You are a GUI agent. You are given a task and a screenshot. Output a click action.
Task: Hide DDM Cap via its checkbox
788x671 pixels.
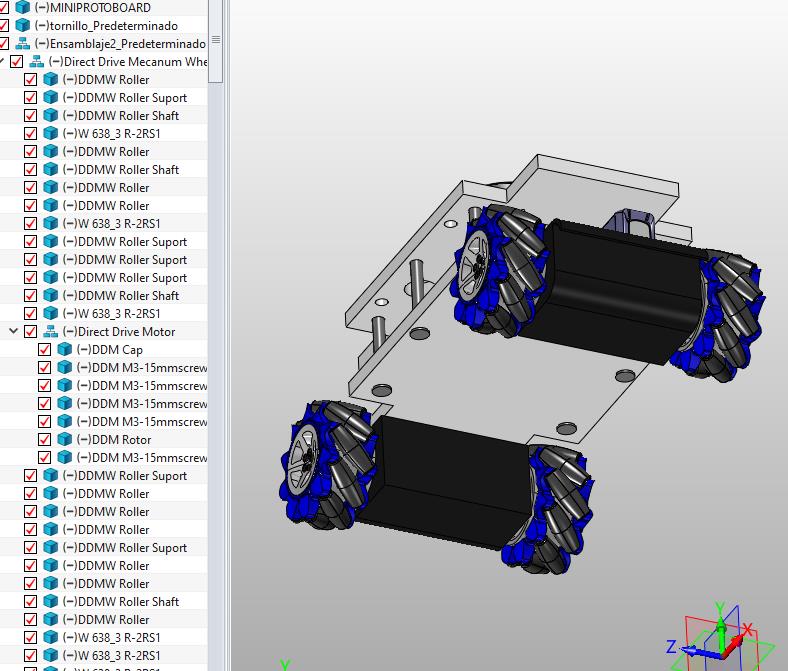click(45, 349)
